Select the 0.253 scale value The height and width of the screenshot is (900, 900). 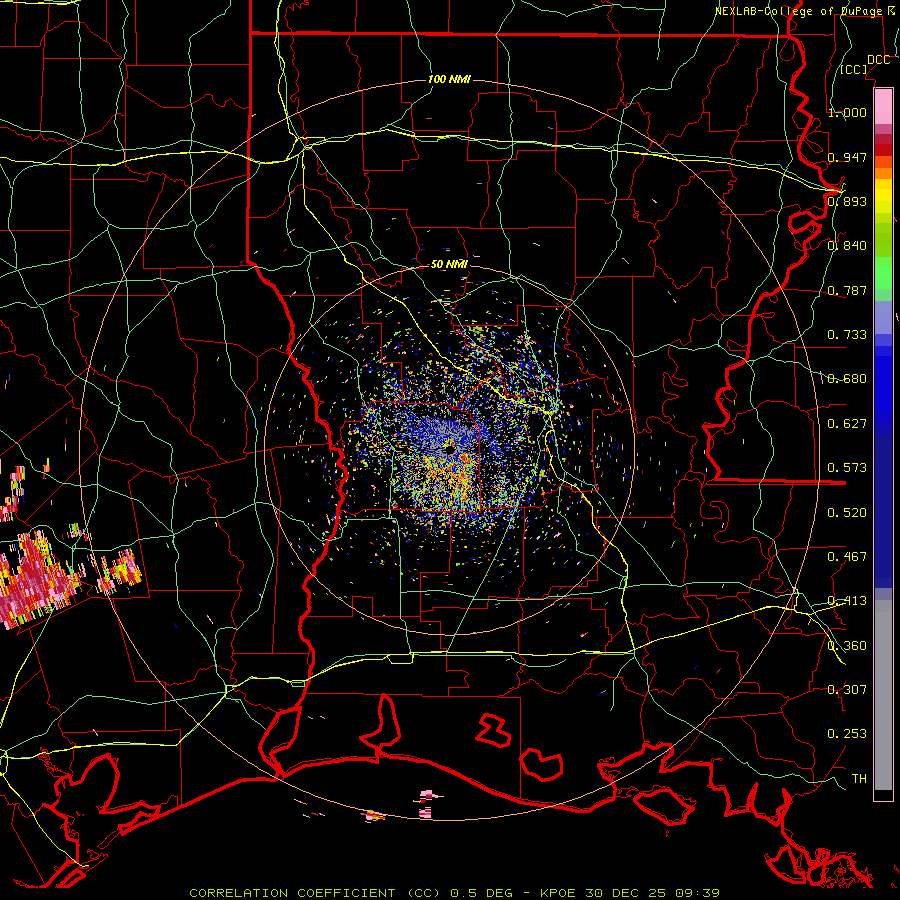[x=847, y=734]
